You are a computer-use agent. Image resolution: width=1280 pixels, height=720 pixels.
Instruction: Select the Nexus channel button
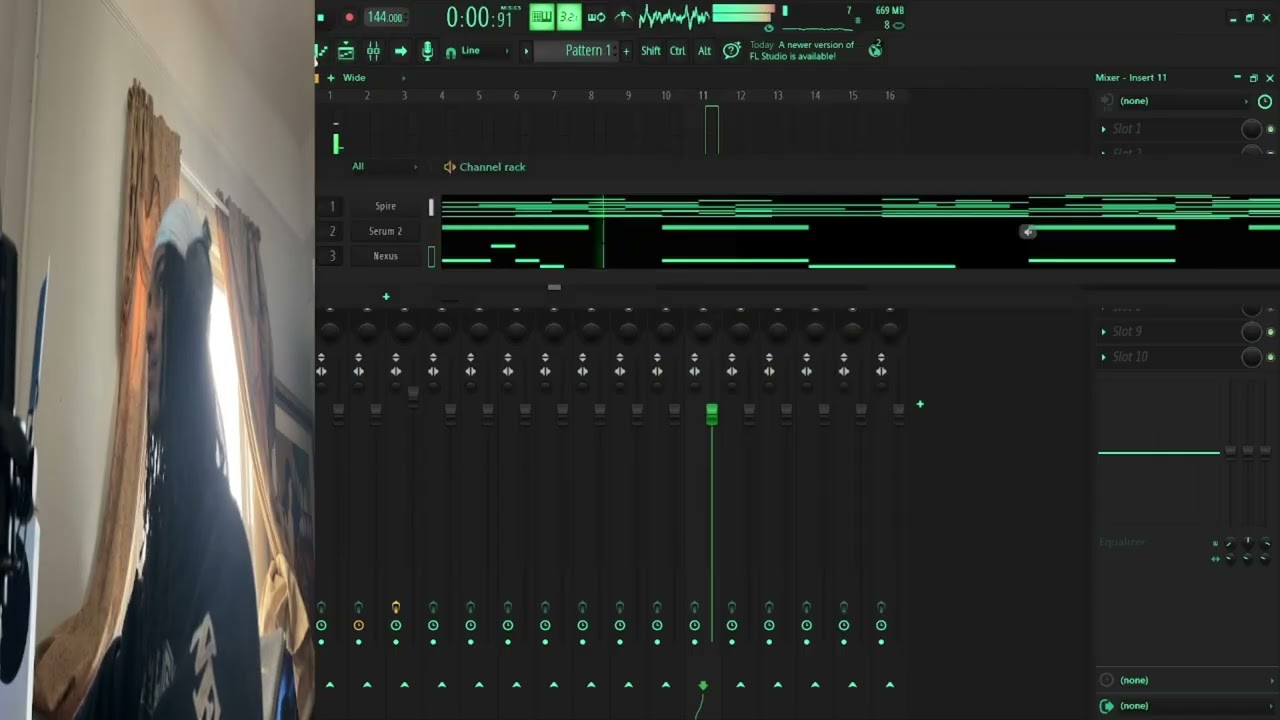385,256
